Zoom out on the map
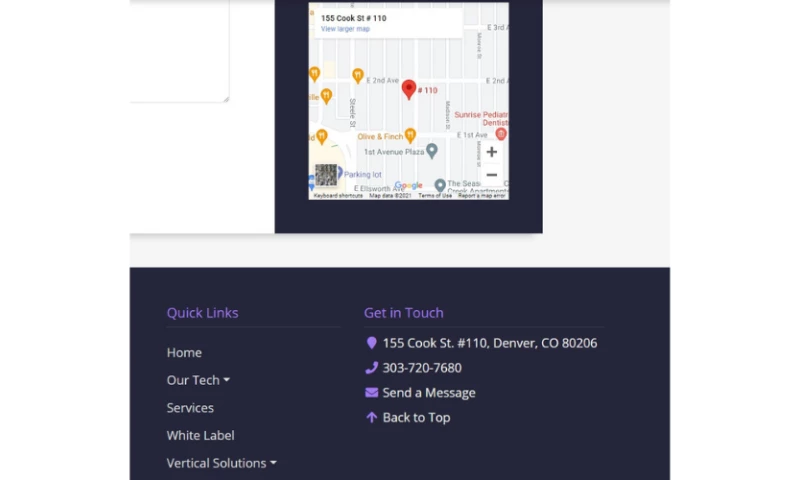This screenshot has height=480, width=800. [491, 175]
